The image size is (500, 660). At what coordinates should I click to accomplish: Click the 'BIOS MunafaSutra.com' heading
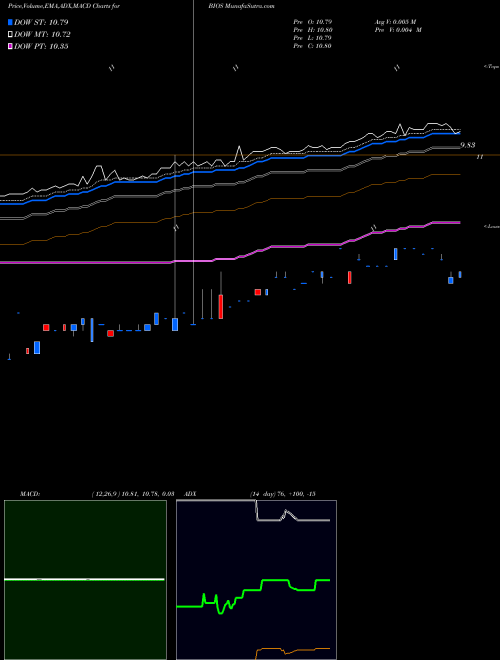coord(244,7)
